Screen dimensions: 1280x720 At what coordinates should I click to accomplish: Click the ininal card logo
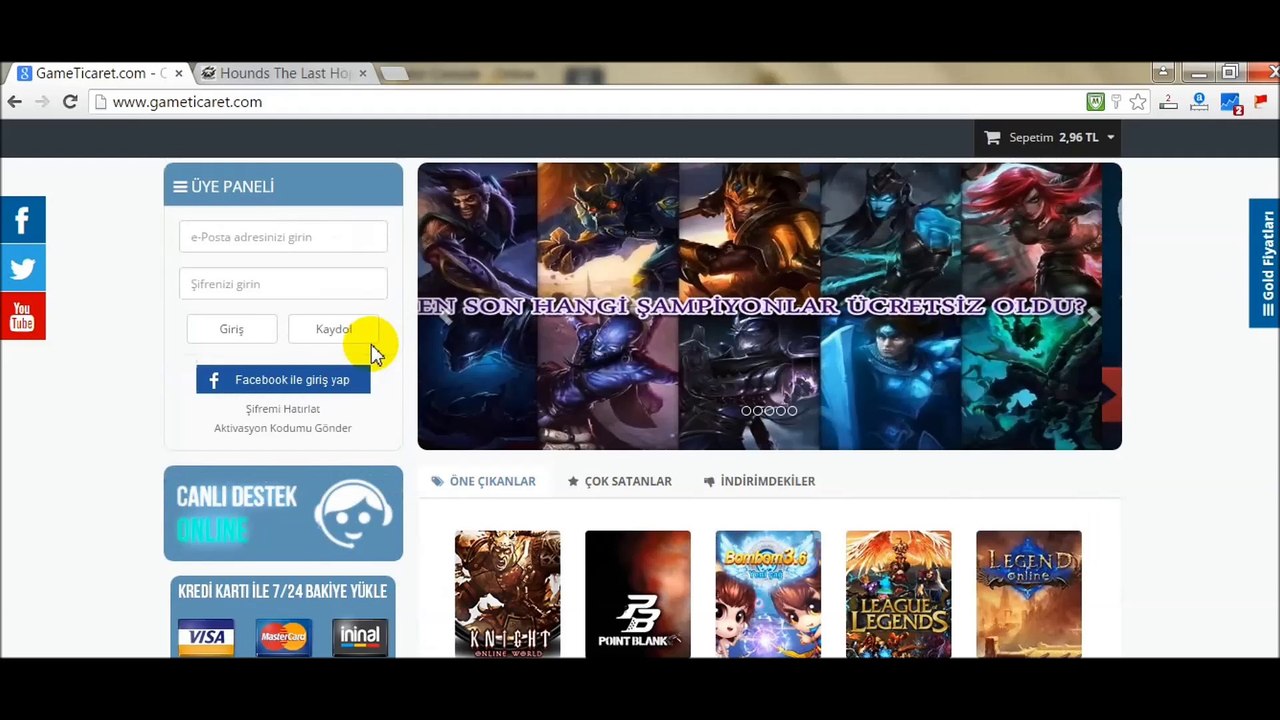tap(360, 636)
